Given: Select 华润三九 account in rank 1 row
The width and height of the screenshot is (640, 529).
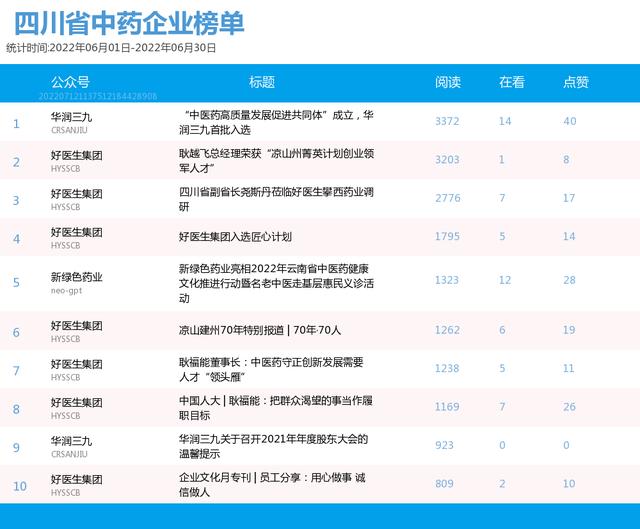Looking at the screenshot, I should point(71,116).
